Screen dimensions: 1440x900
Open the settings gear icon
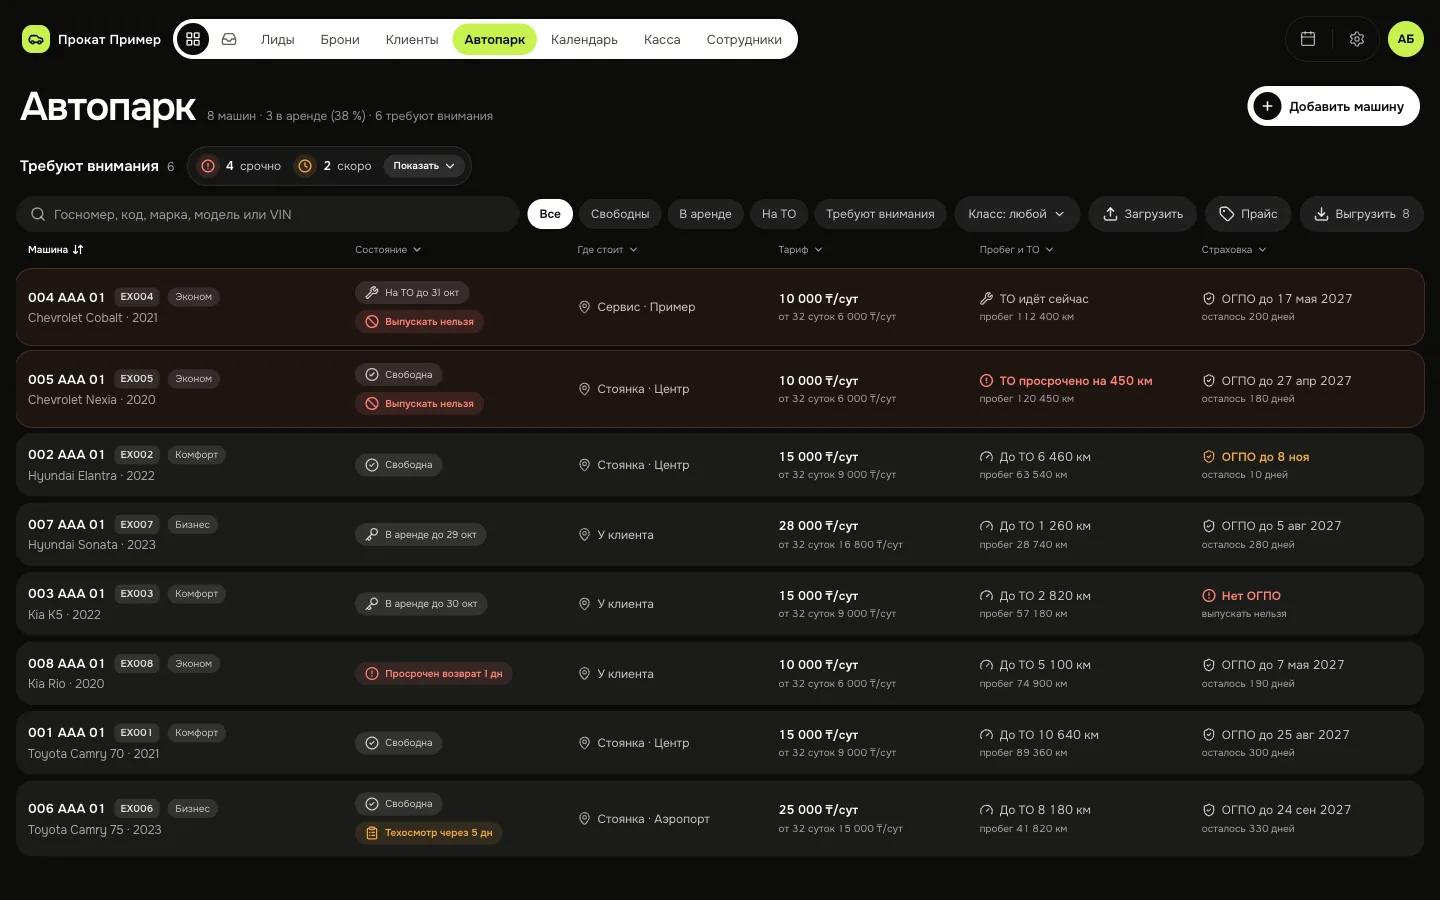(1357, 39)
